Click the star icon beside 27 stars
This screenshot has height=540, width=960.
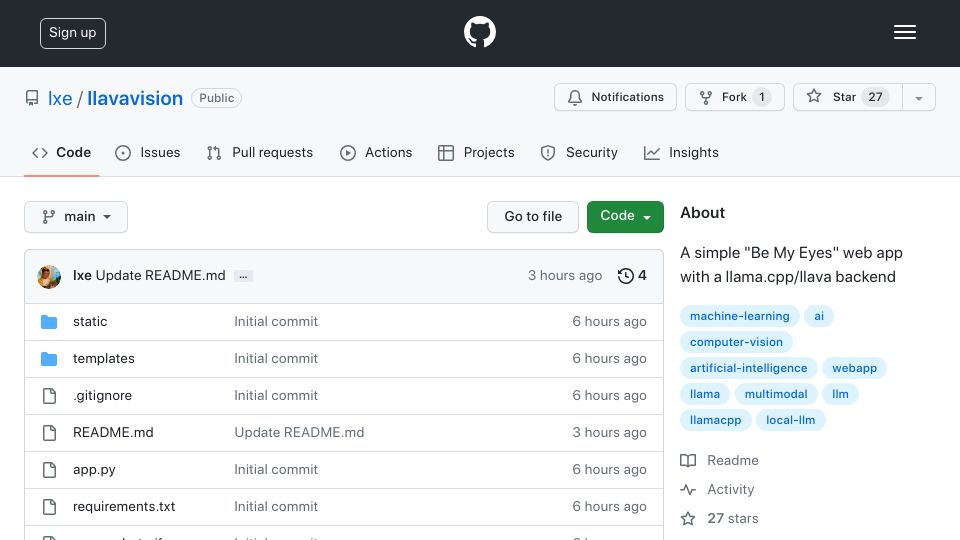(x=688, y=519)
